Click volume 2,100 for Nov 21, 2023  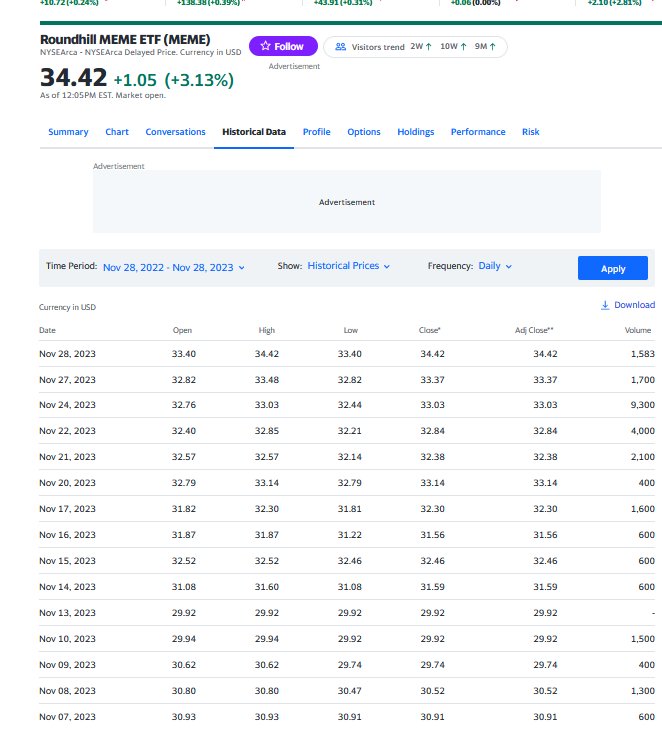pyautogui.click(x=642, y=457)
